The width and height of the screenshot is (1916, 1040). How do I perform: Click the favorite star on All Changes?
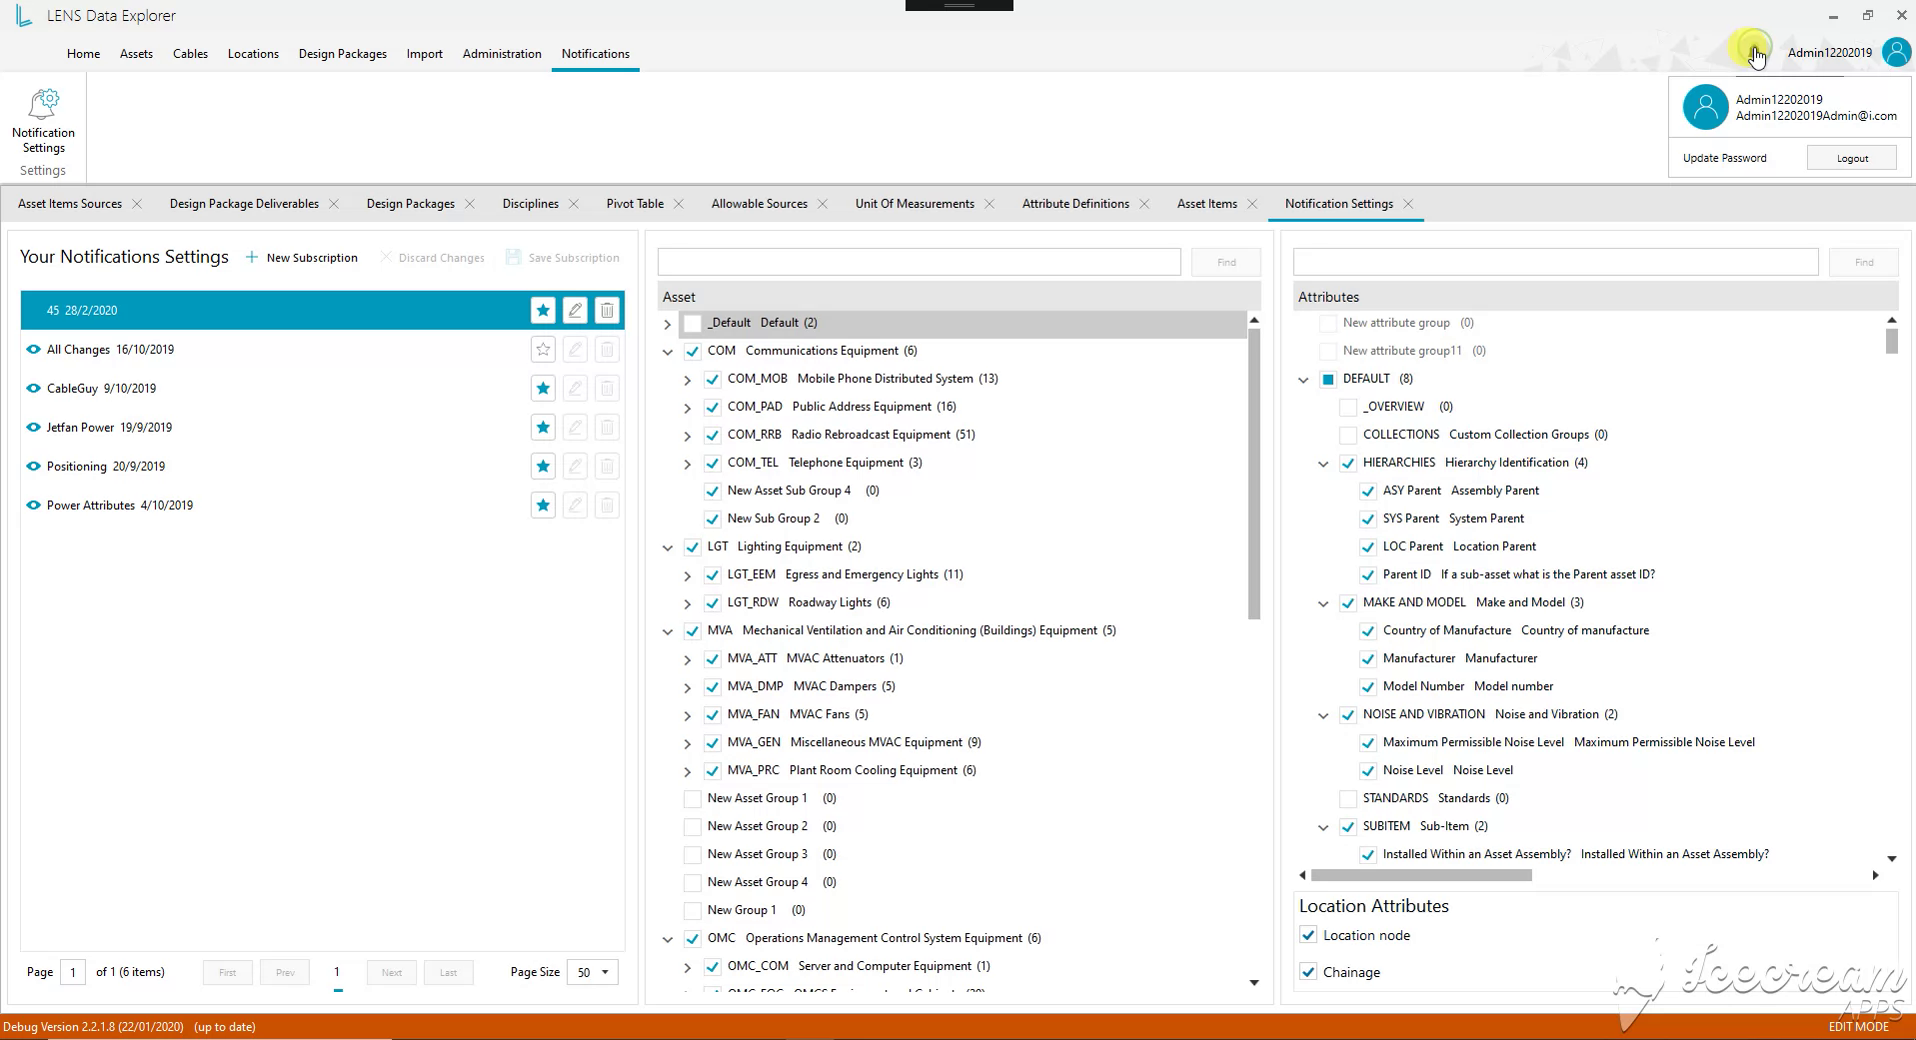pyautogui.click(x=543, y=349)
